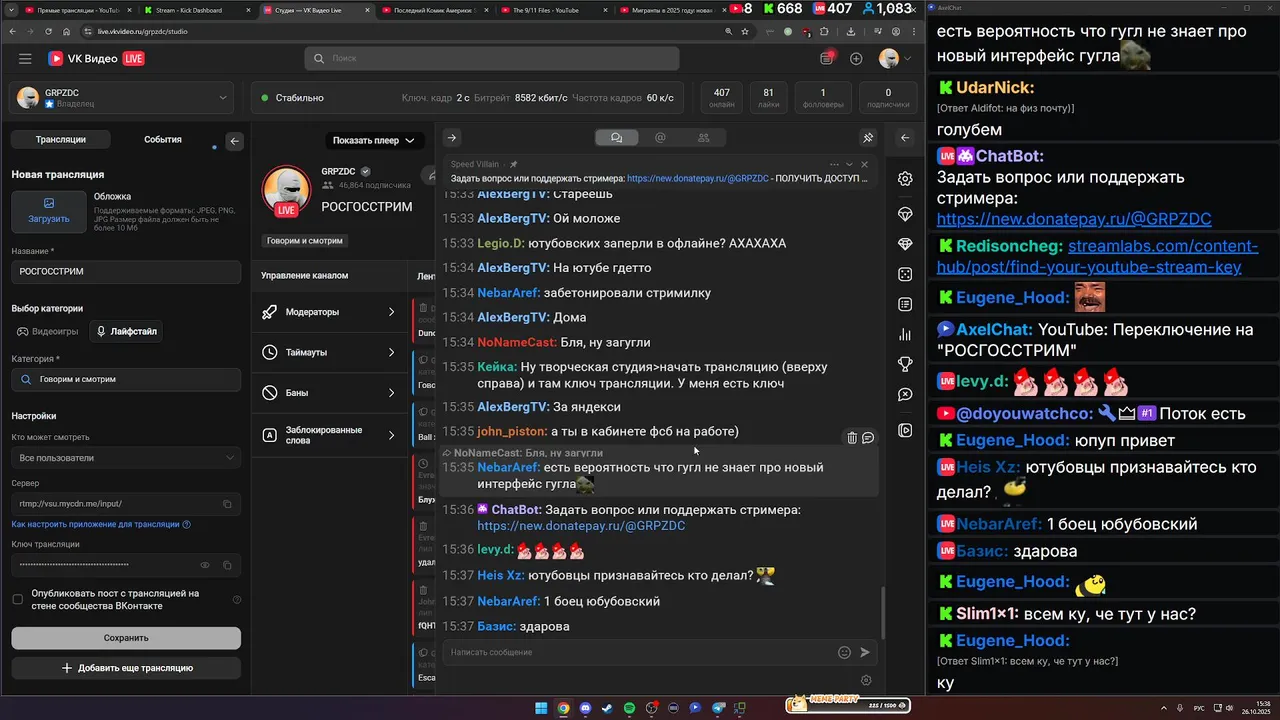
Task: Open VK Video notifications icon
Action: tap(826, 59)
